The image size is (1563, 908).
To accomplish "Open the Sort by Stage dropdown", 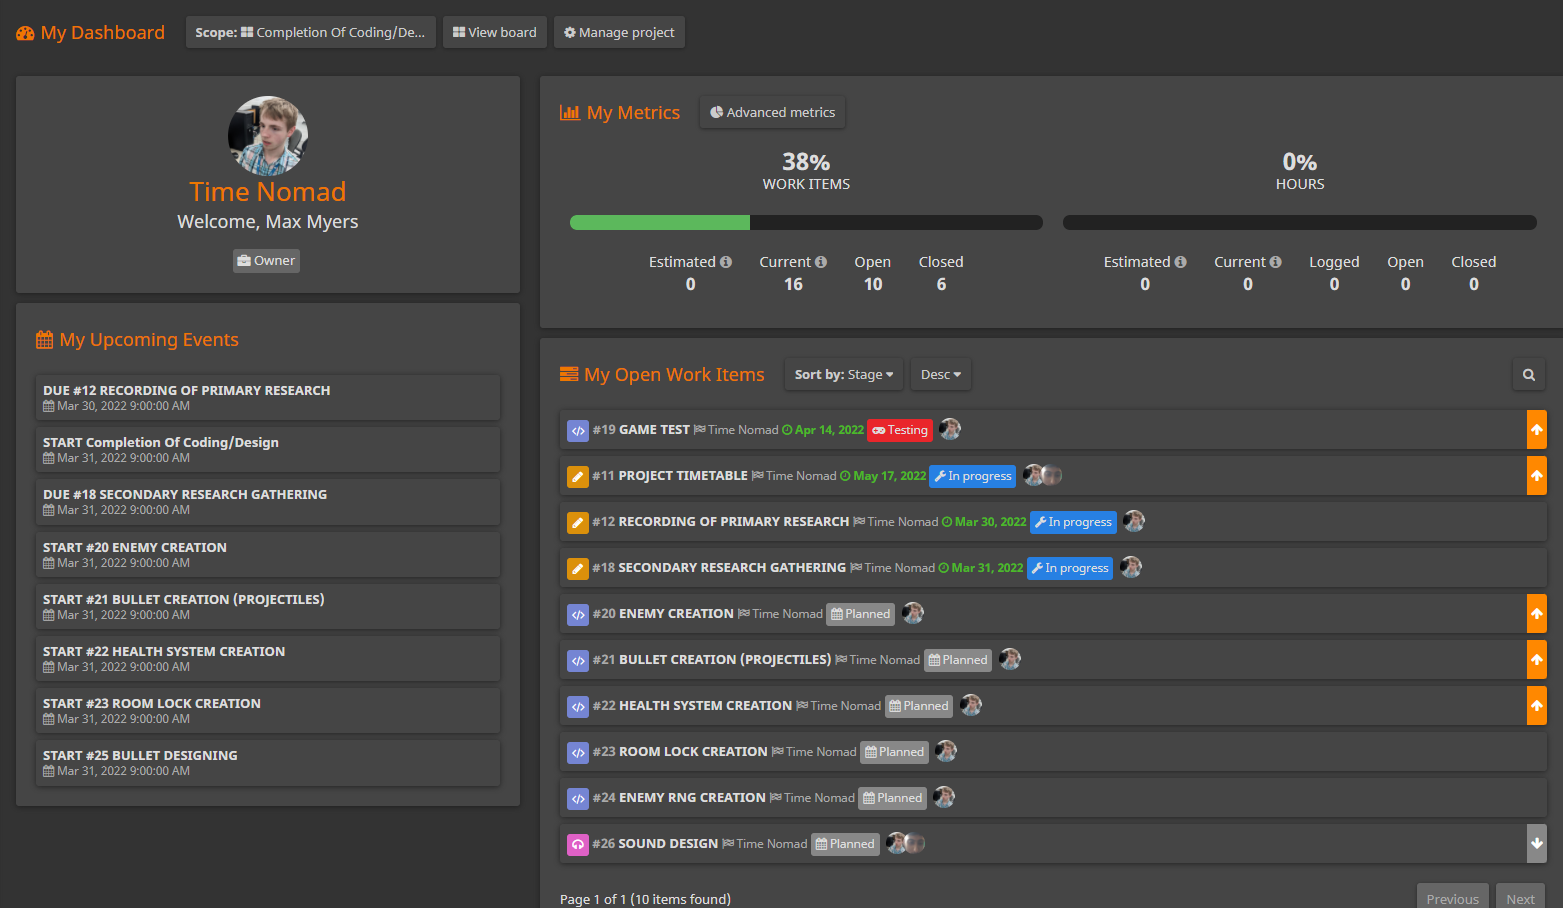I will 843,375.
